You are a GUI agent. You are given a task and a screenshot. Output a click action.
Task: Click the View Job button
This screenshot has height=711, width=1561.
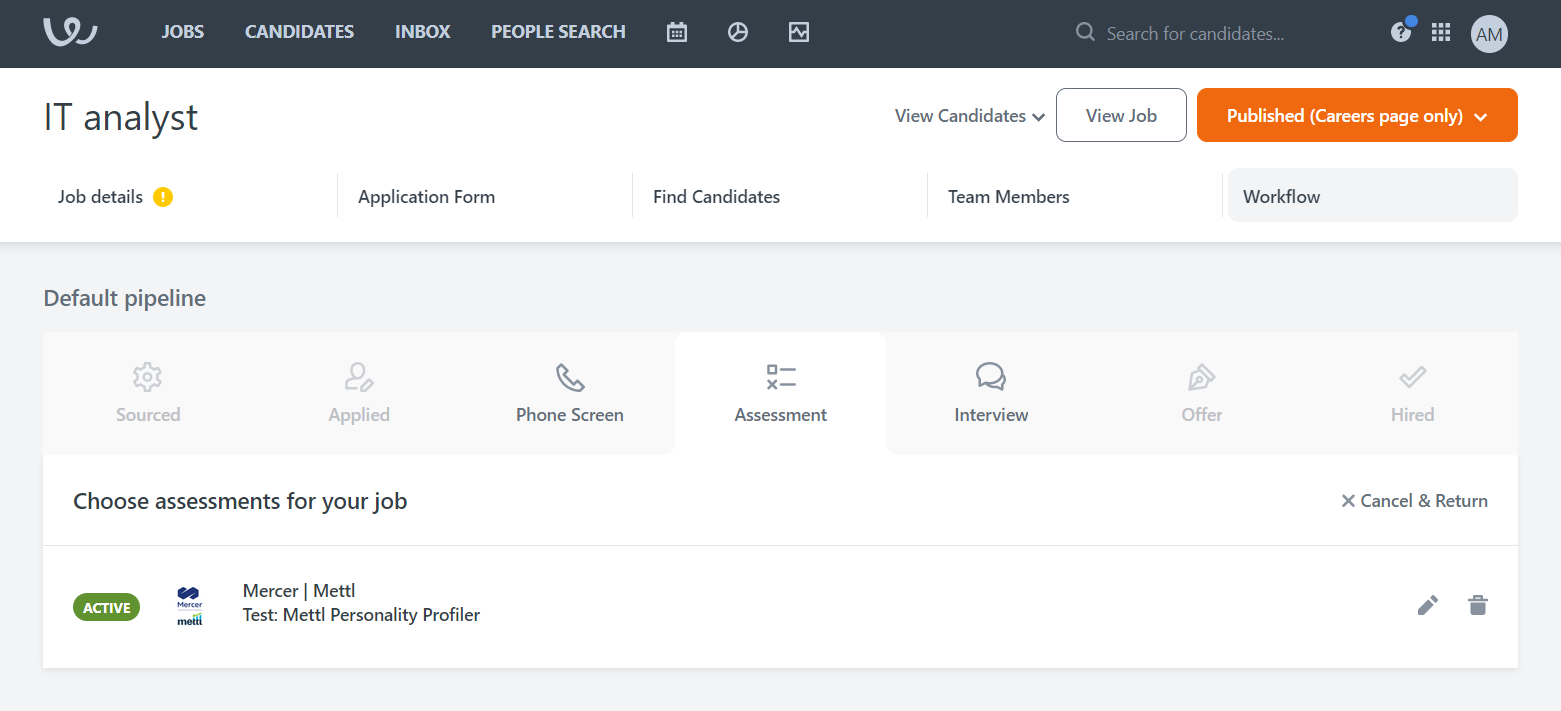(1121, 115)
